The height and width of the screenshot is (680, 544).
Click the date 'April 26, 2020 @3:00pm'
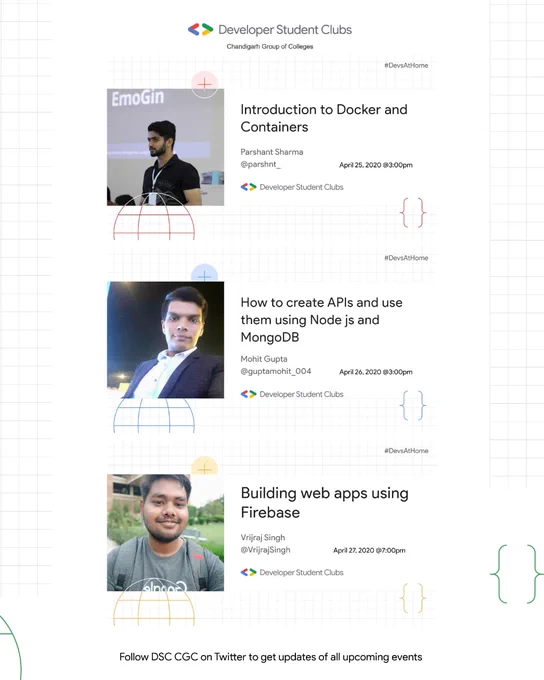[x=376, y=372]
